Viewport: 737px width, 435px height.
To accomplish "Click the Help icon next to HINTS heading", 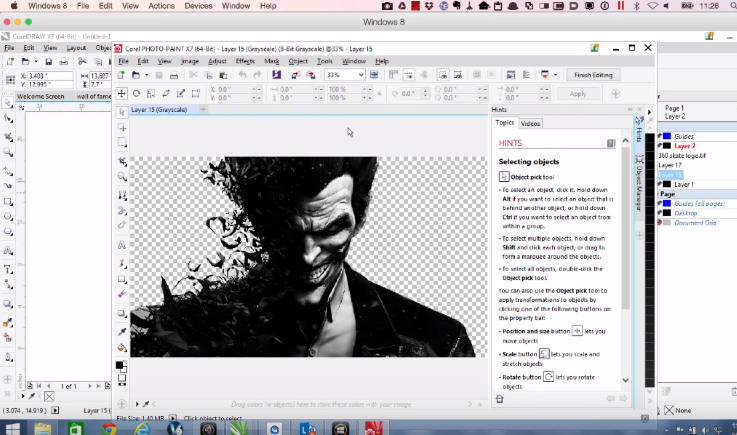I will point(611,143).
